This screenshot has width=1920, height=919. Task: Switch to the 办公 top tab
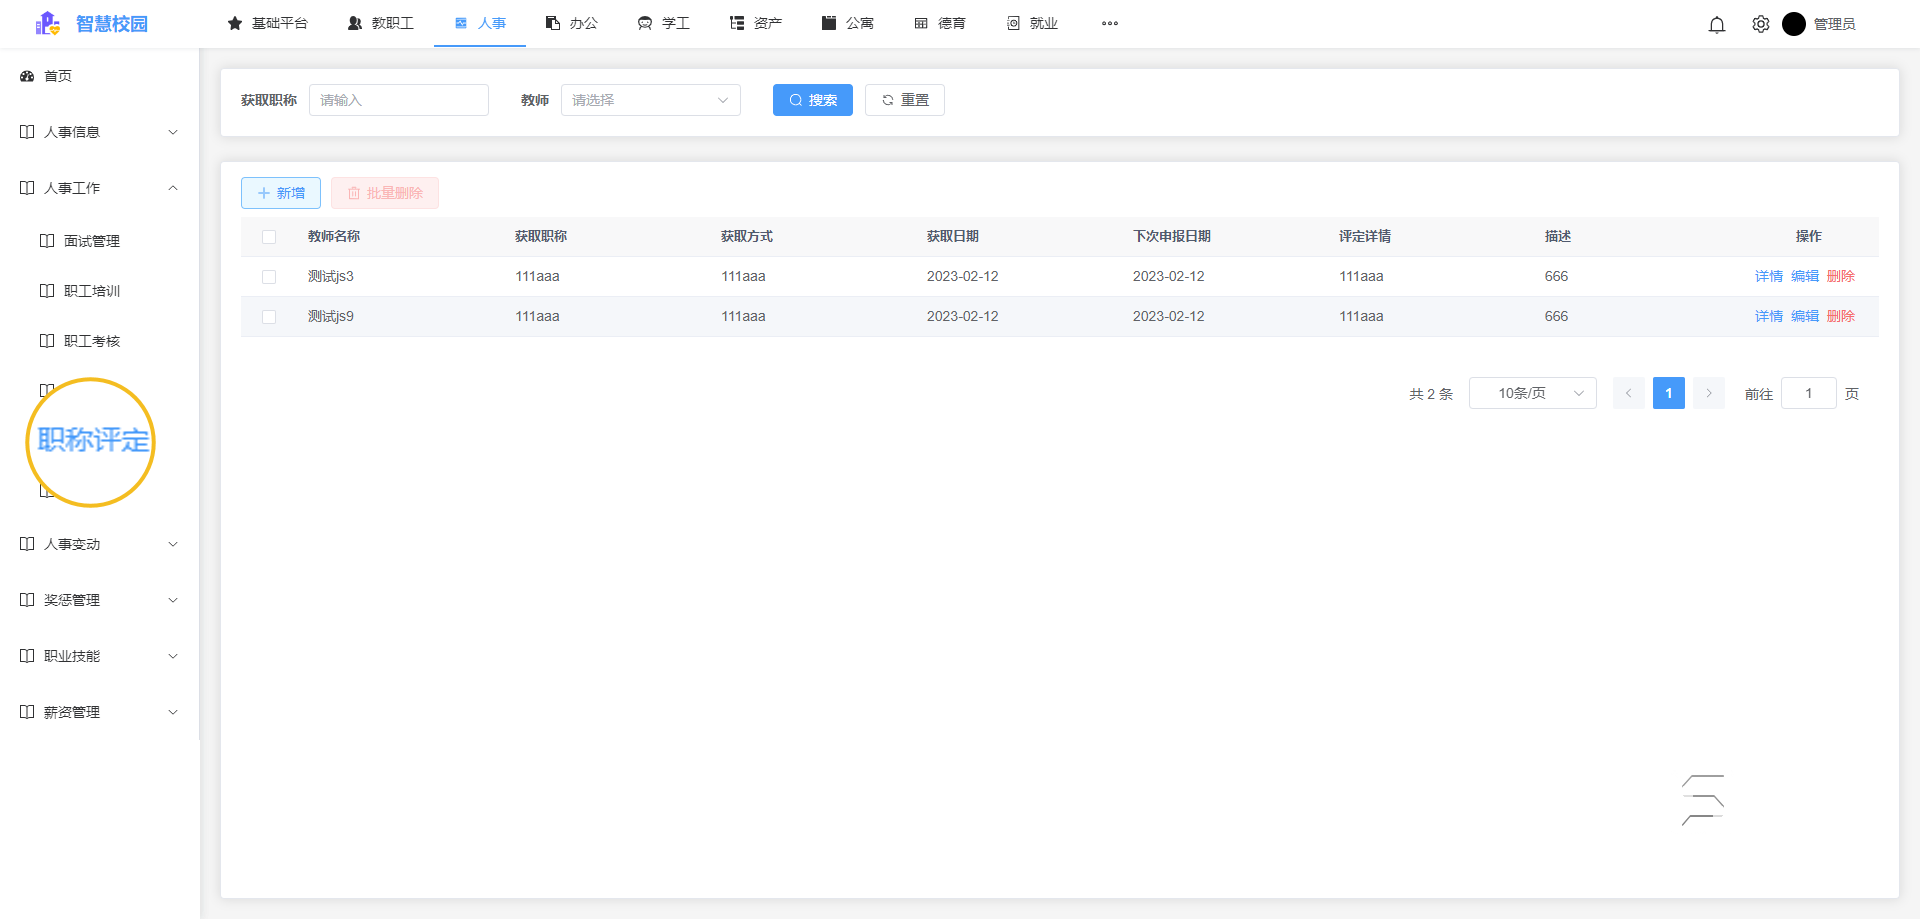[x=572, y=23]
